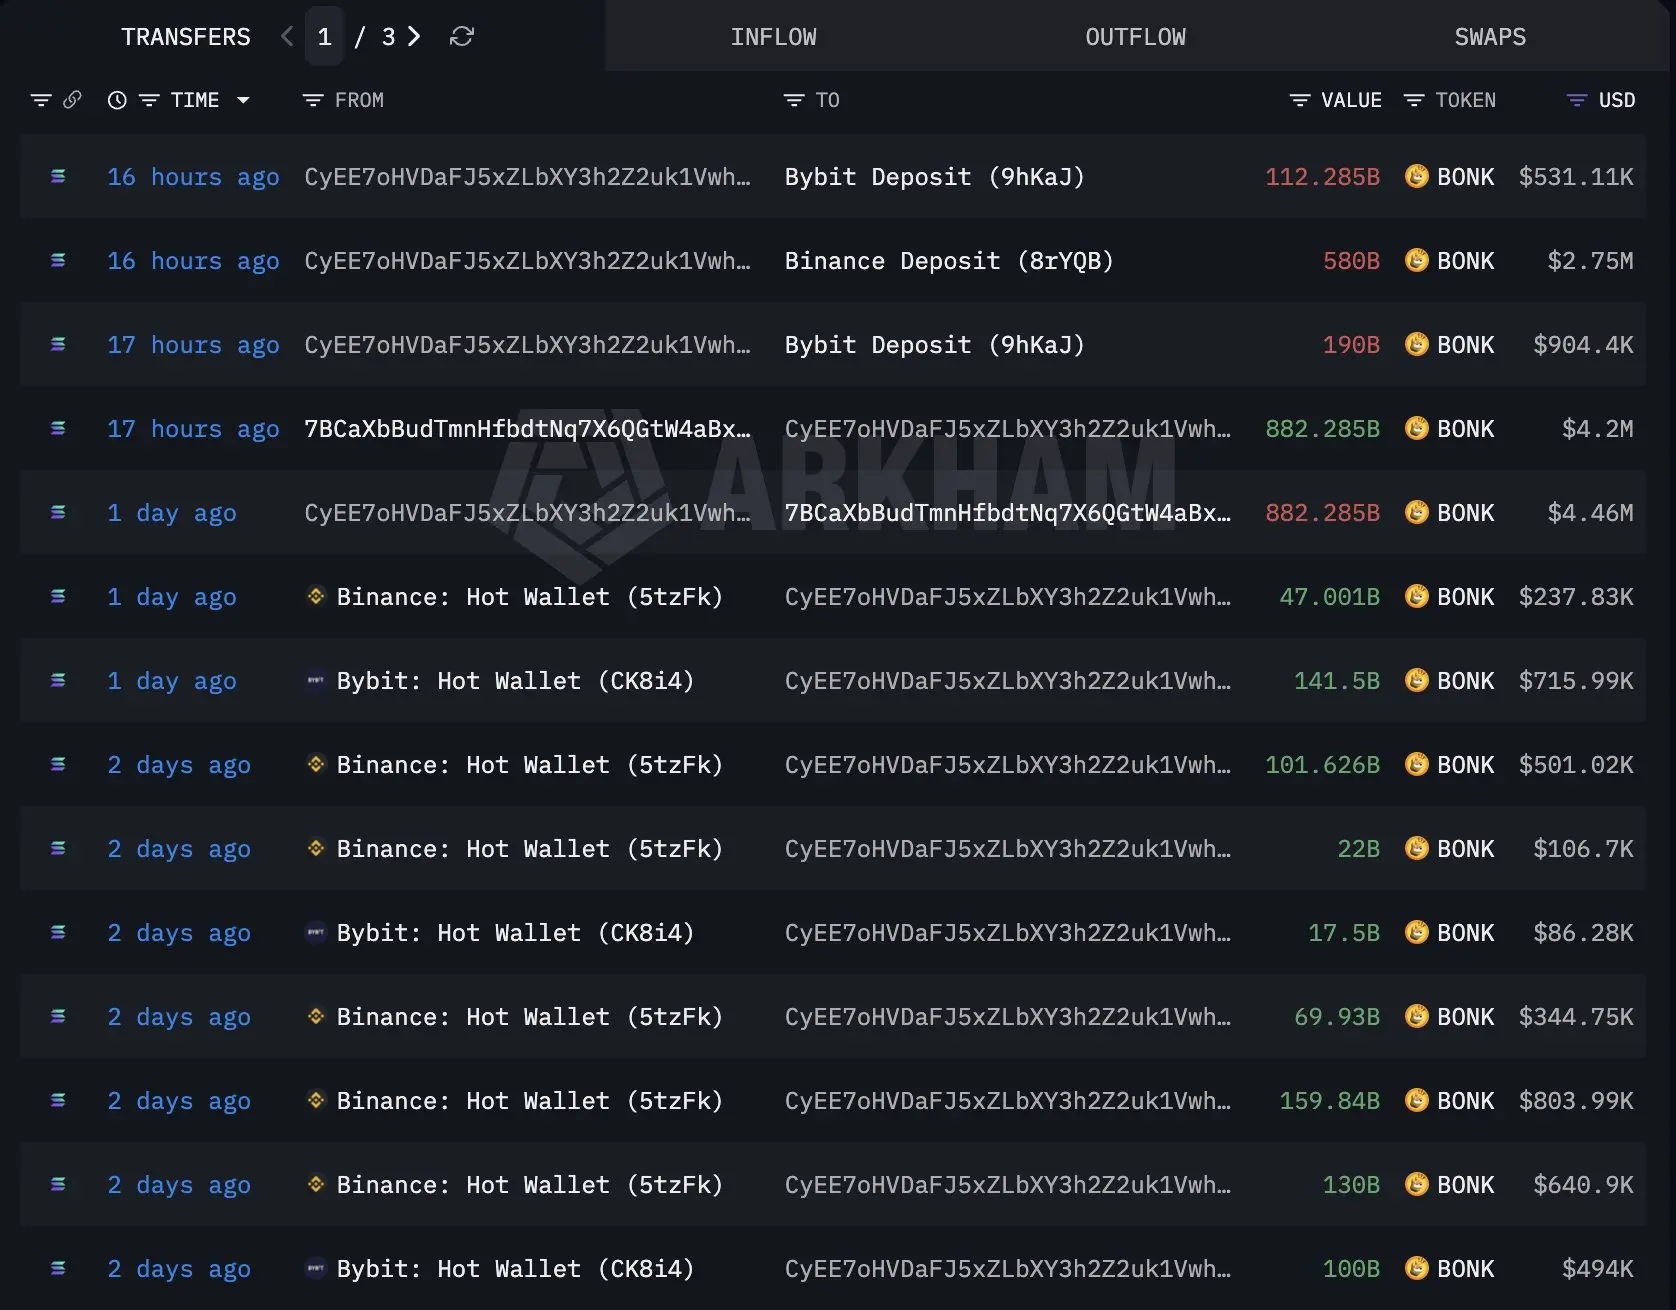Open the VALUE column filter
The width and height of the screenshot is (1676, 1310).
pos(1300,100)
